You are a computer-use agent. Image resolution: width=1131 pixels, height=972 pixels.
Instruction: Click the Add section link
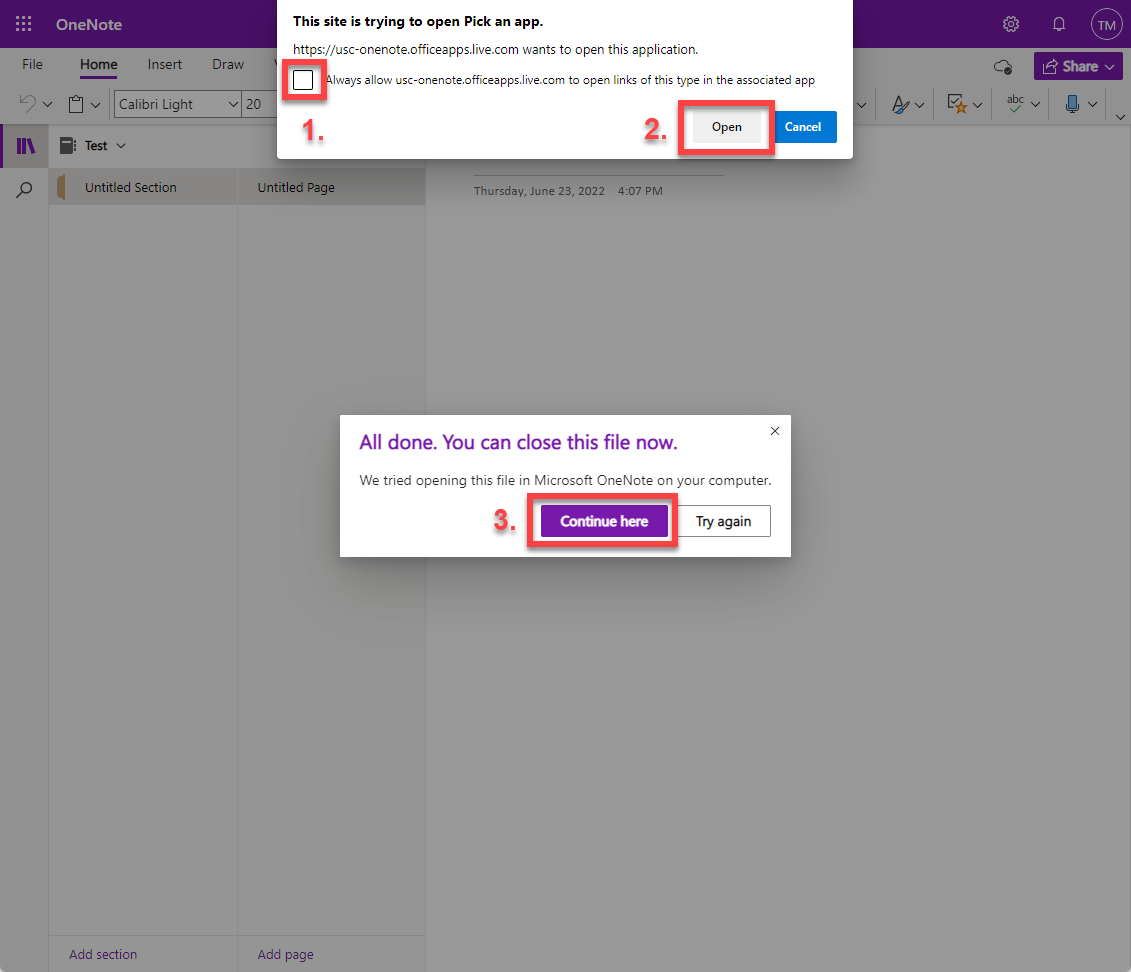(103, 954)
